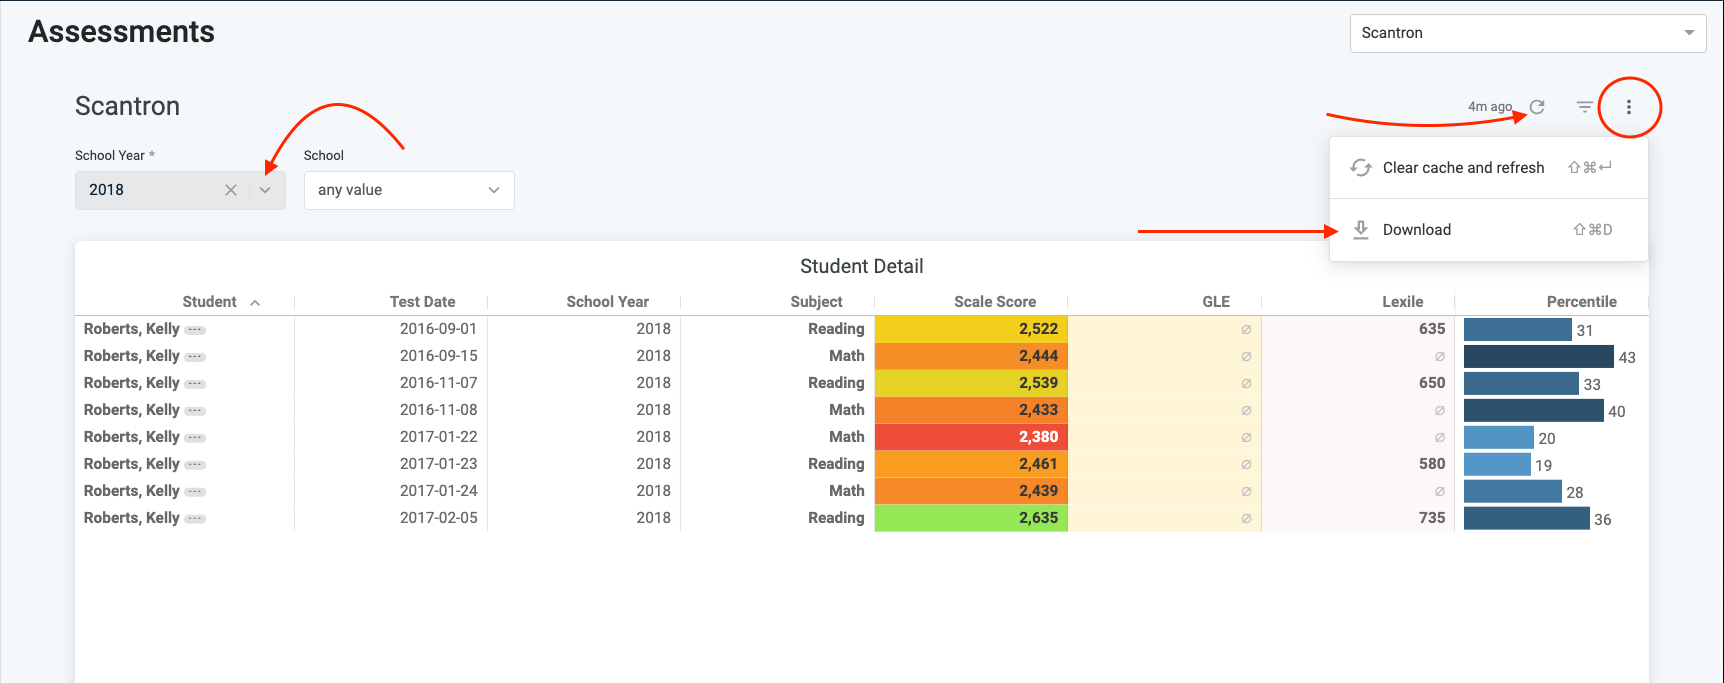Click the download arrow icon in the menu
Screen dimensions: 1724x683
tap(1361, 230)
